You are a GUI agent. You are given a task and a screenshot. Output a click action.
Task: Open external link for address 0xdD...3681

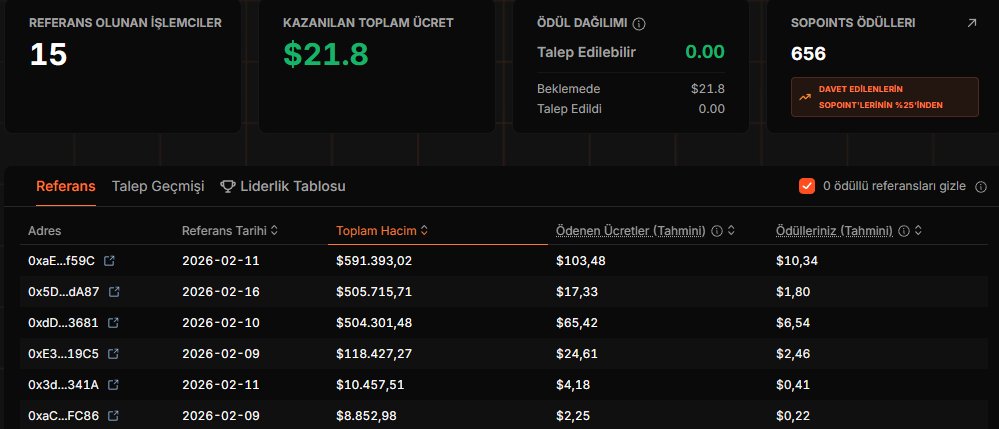tap(113, 323)
